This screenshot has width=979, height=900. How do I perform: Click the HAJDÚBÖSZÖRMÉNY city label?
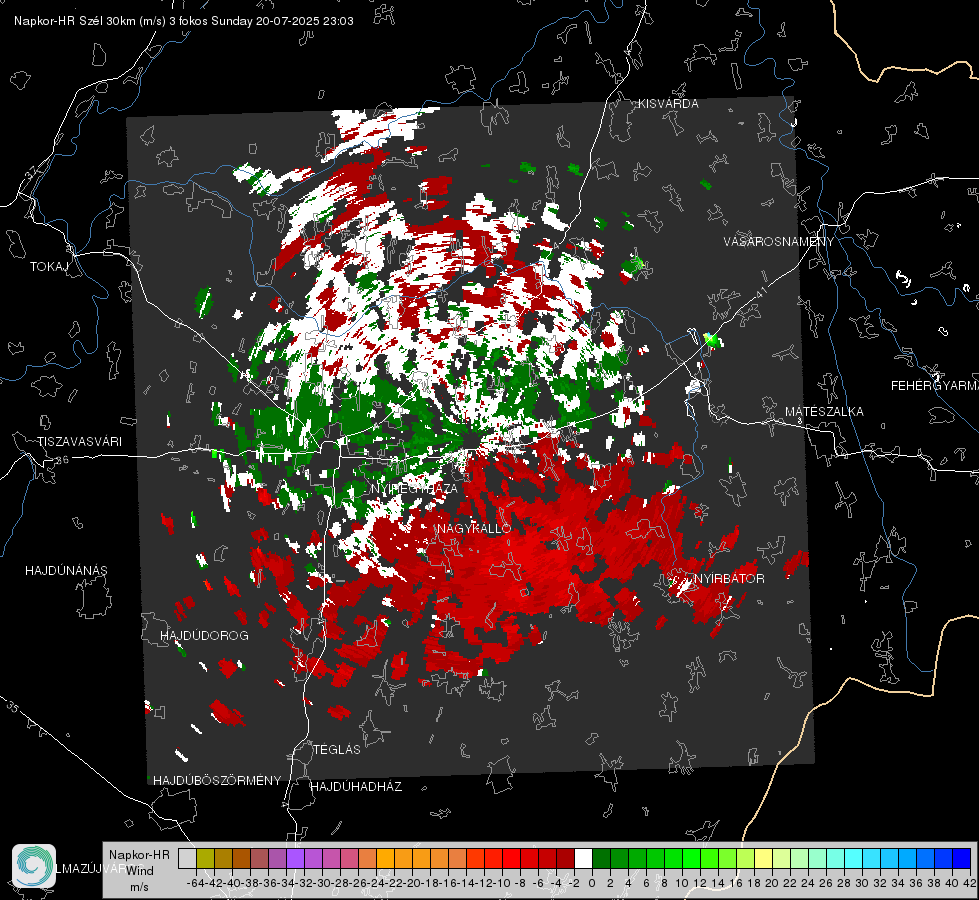point(217,781)
